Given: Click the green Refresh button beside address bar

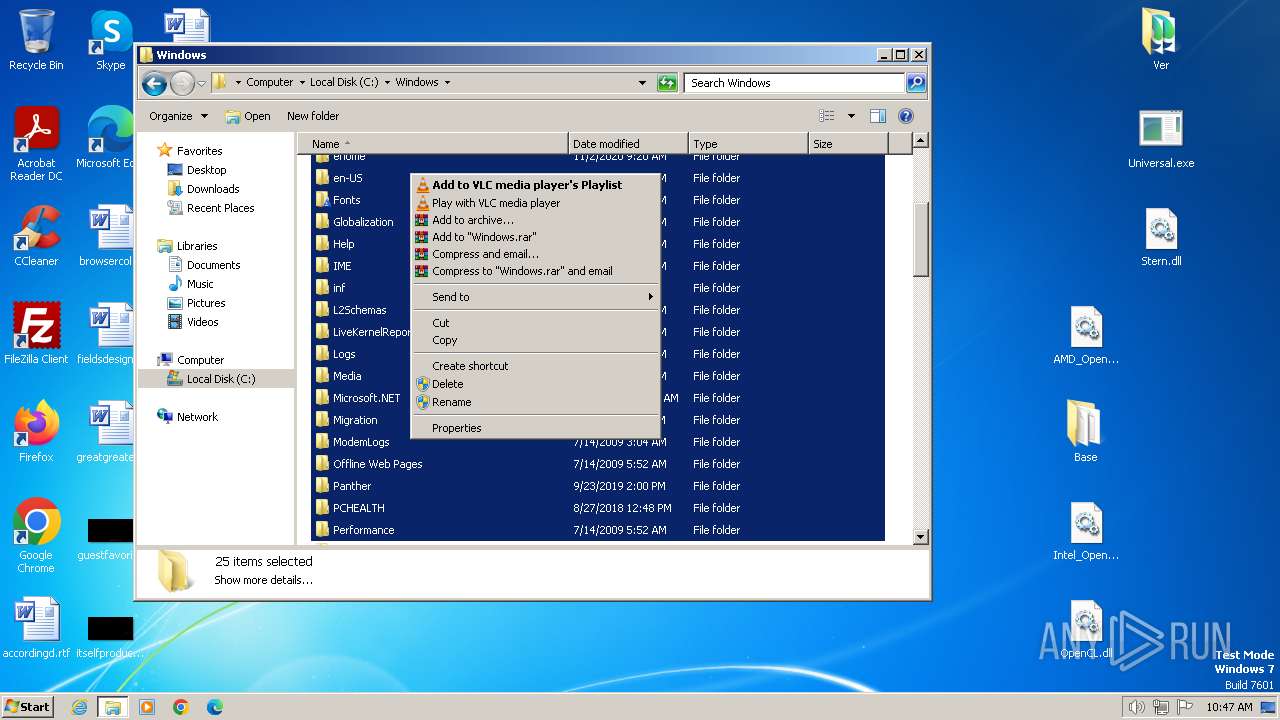Looking at the screenshot, I should tap(667, 83).
